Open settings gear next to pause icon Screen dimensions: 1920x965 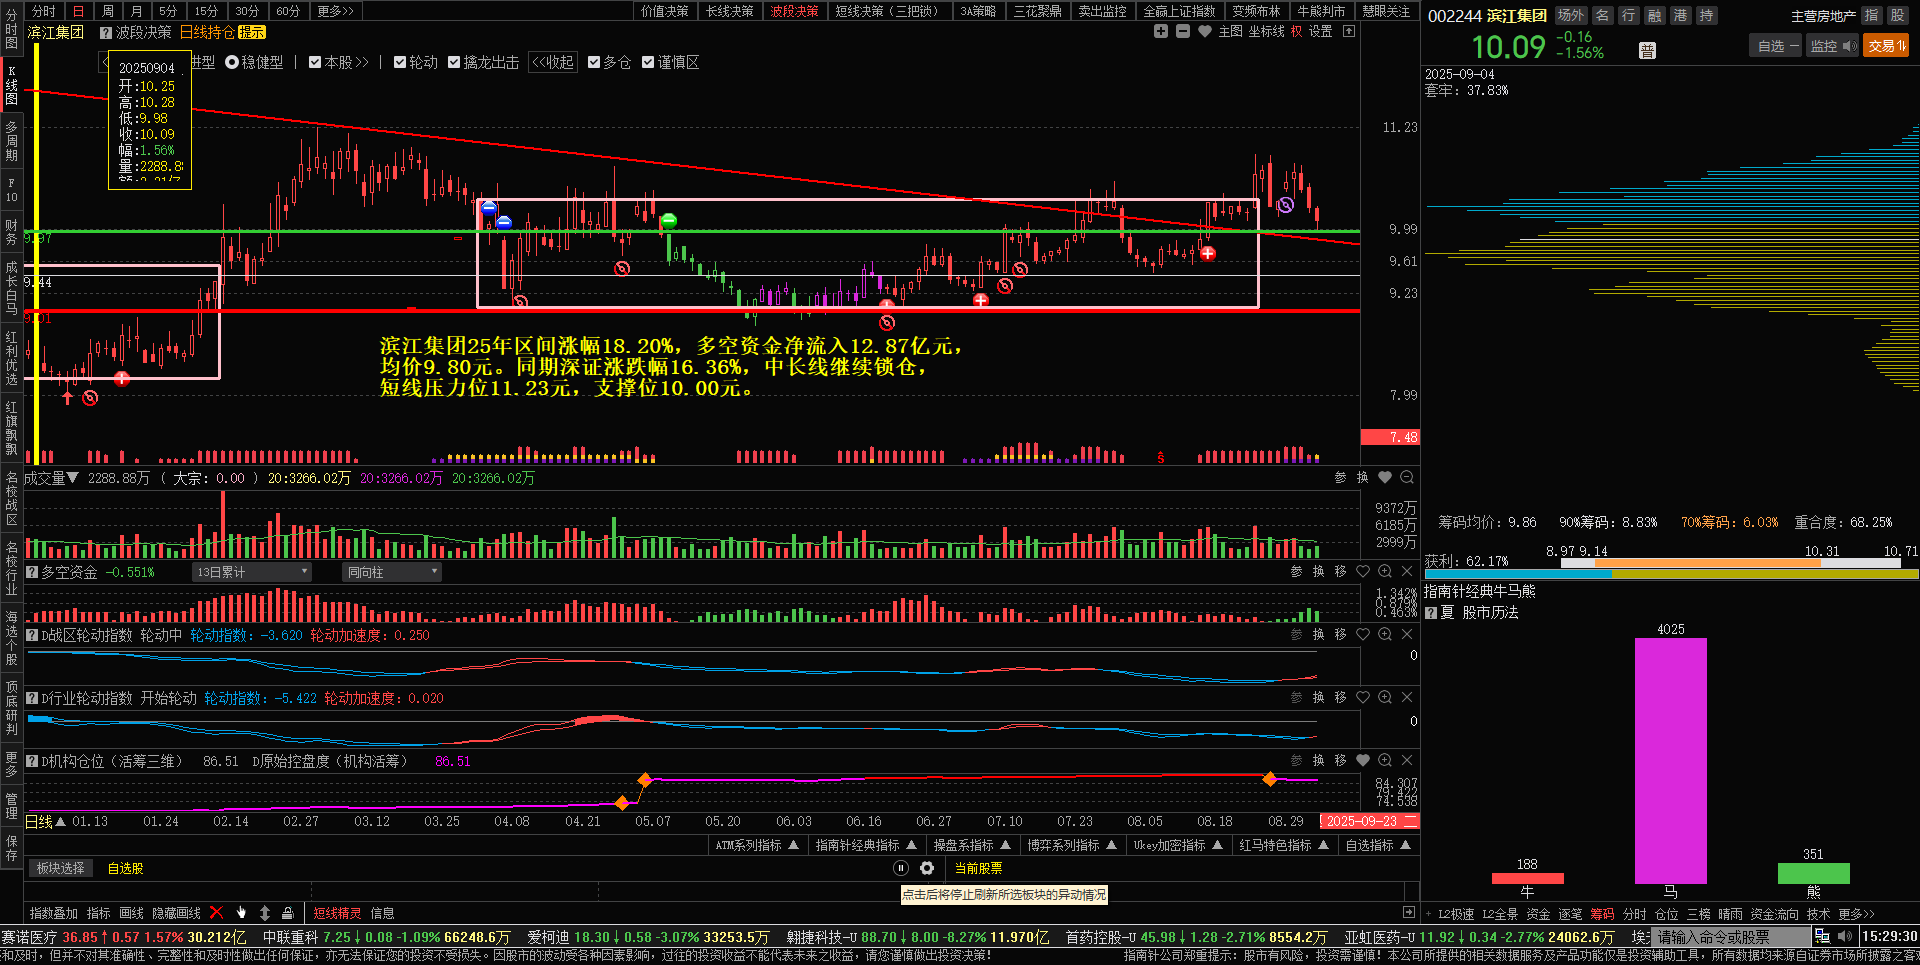(927, 868)
